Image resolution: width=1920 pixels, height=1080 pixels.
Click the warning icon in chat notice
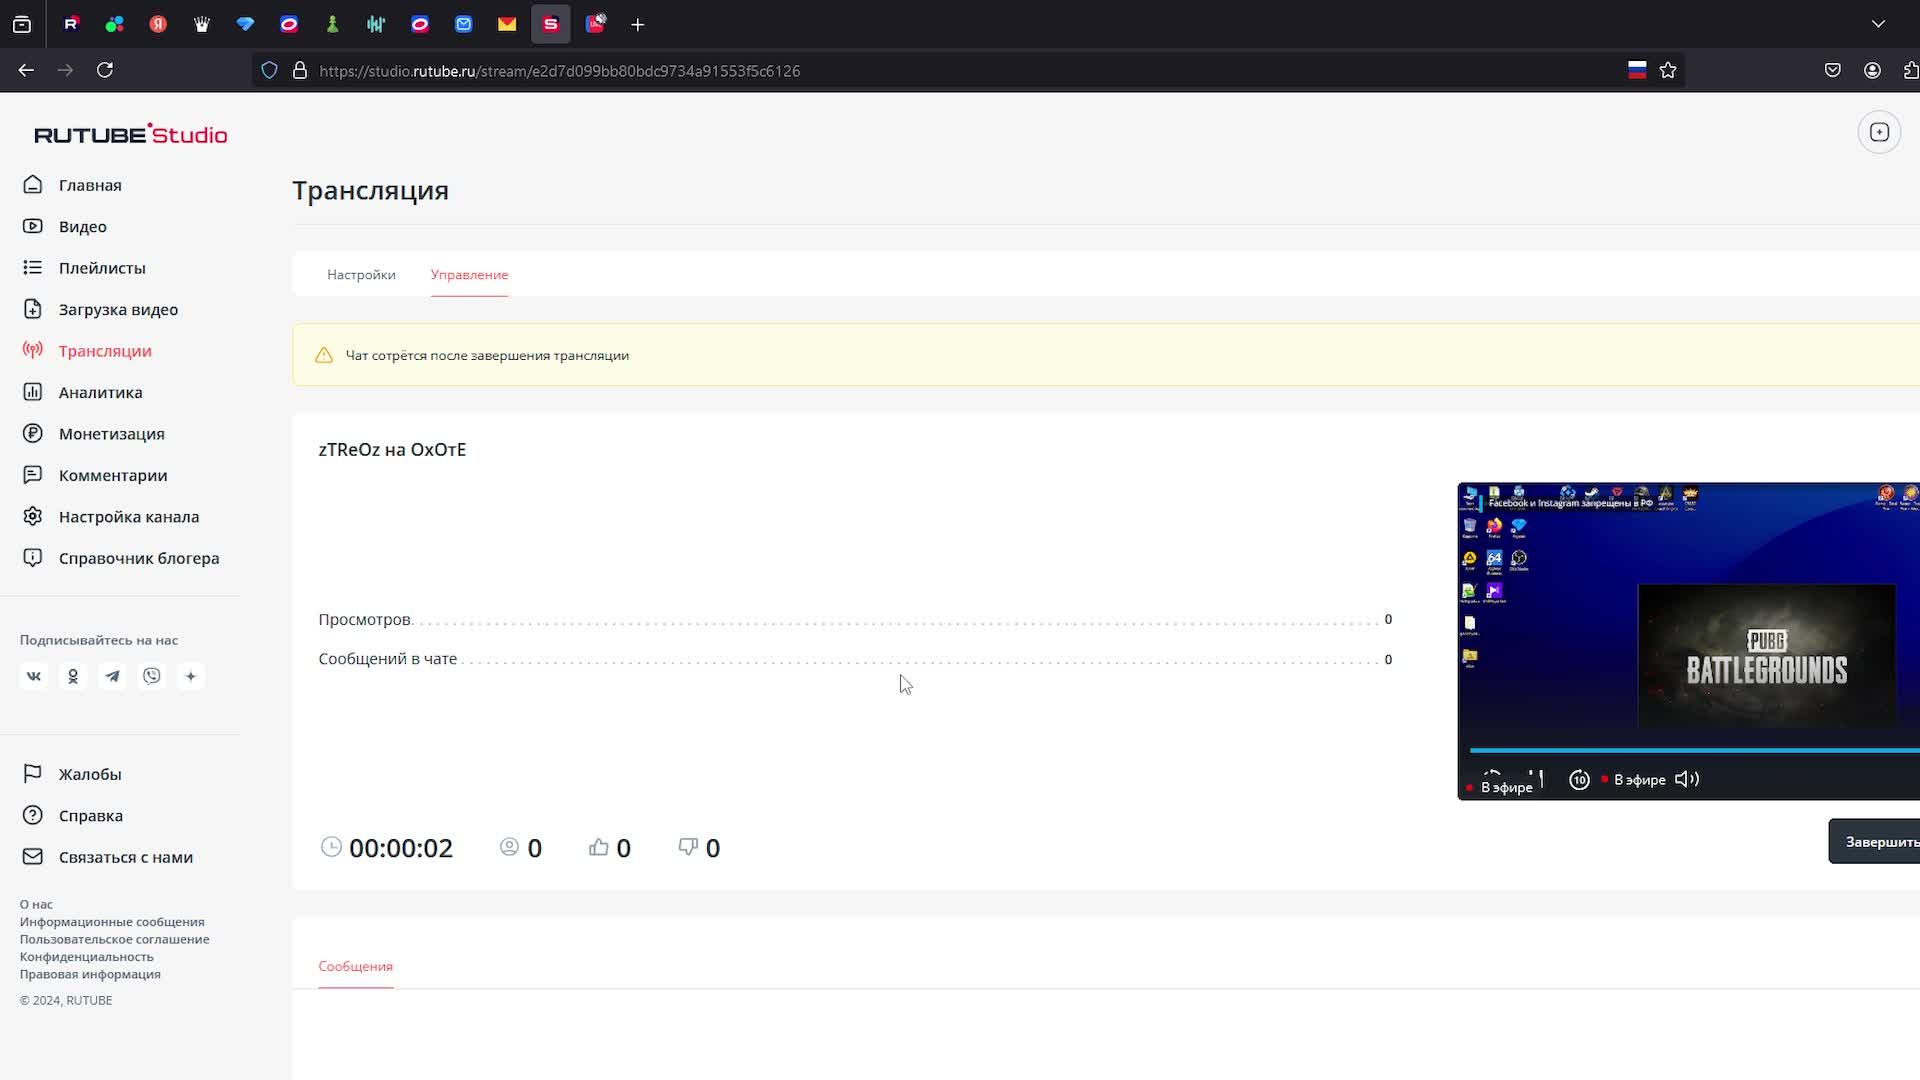324,355
